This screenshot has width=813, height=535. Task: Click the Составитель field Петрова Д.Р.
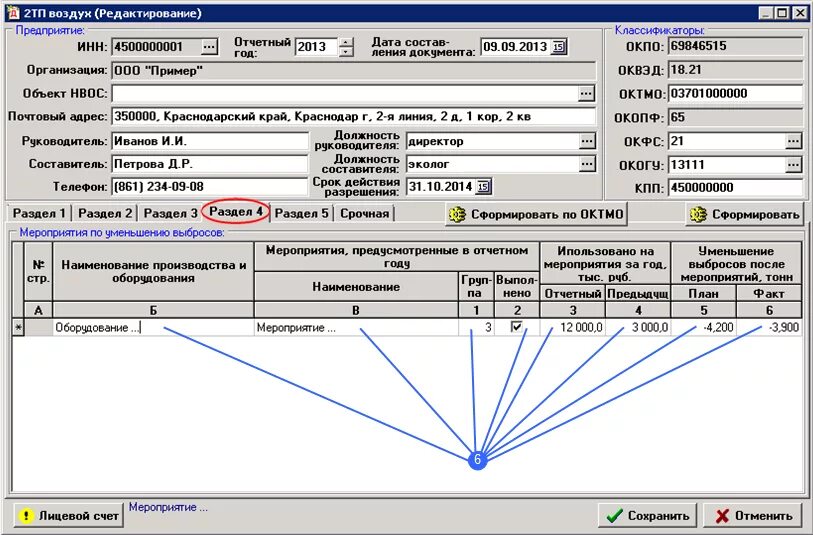[x=209, y=164]
